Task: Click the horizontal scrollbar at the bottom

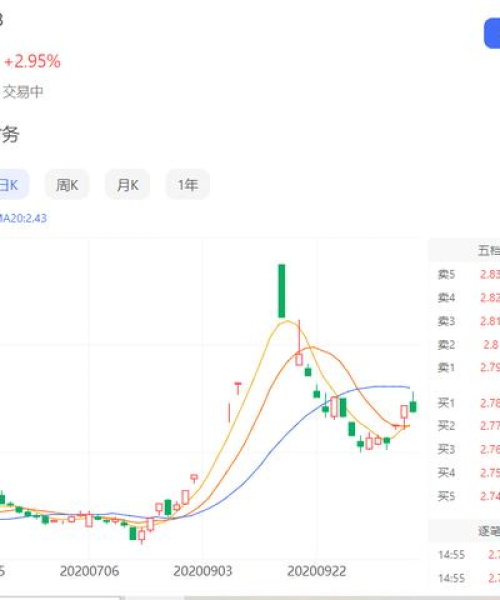Action: click(x=250, y=598)
